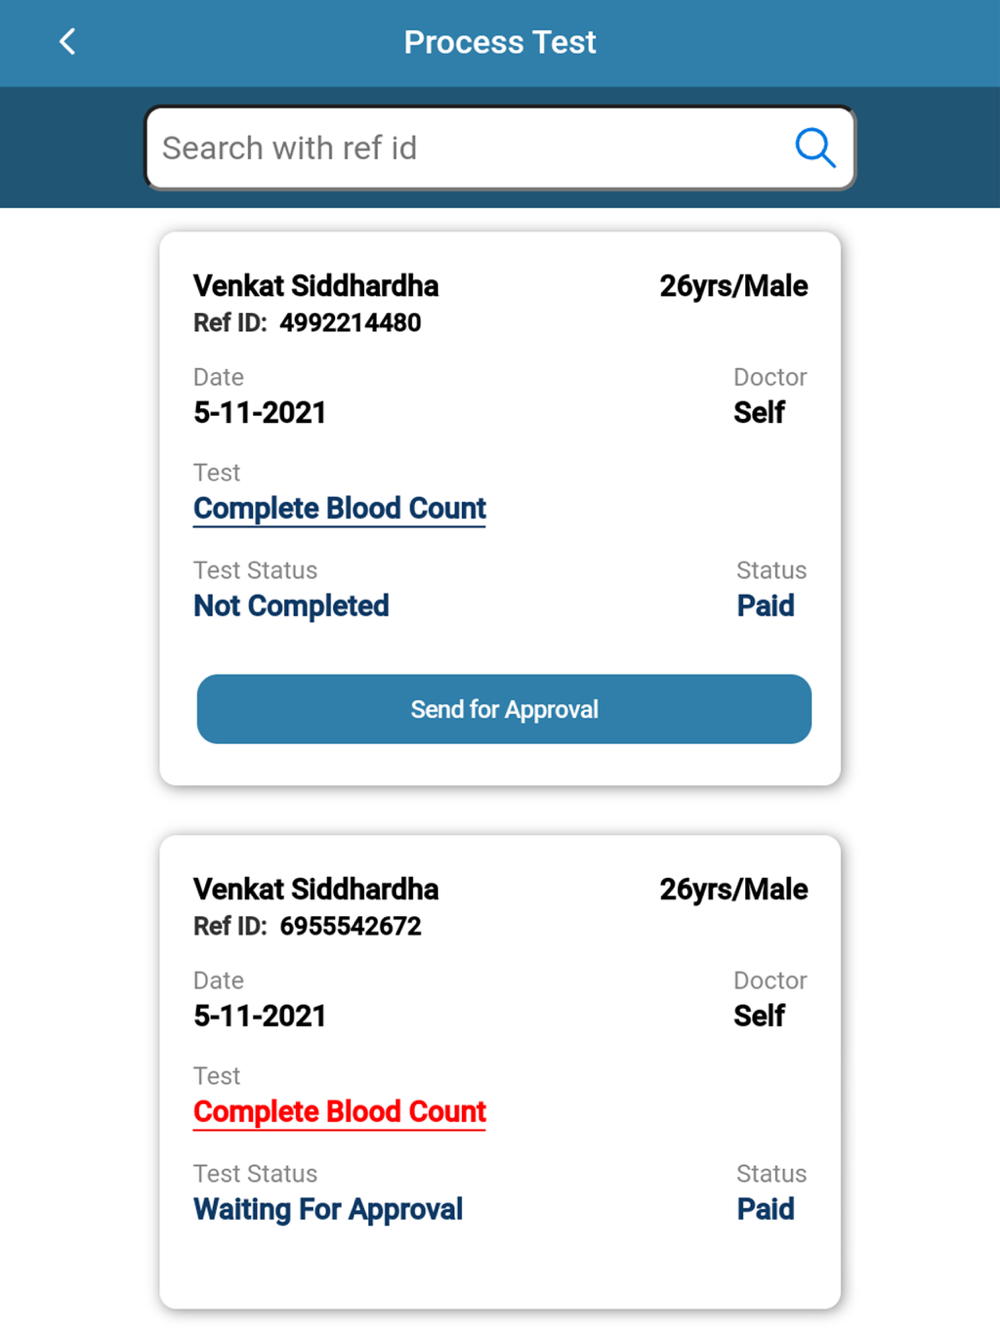Go back using the header arrow
The image size is (1000, 1334).
tap(67, 42)
